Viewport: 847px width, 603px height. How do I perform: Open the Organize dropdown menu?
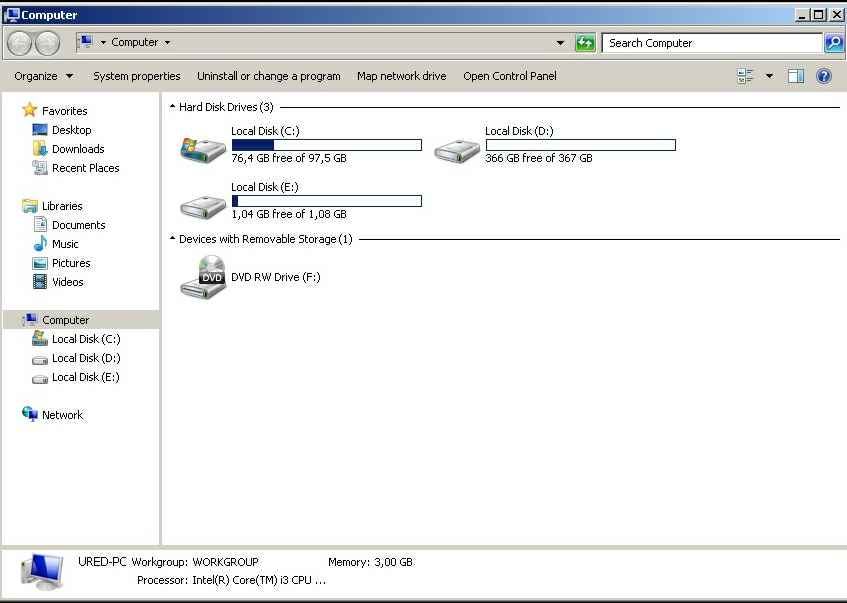[x=44, y=76]
